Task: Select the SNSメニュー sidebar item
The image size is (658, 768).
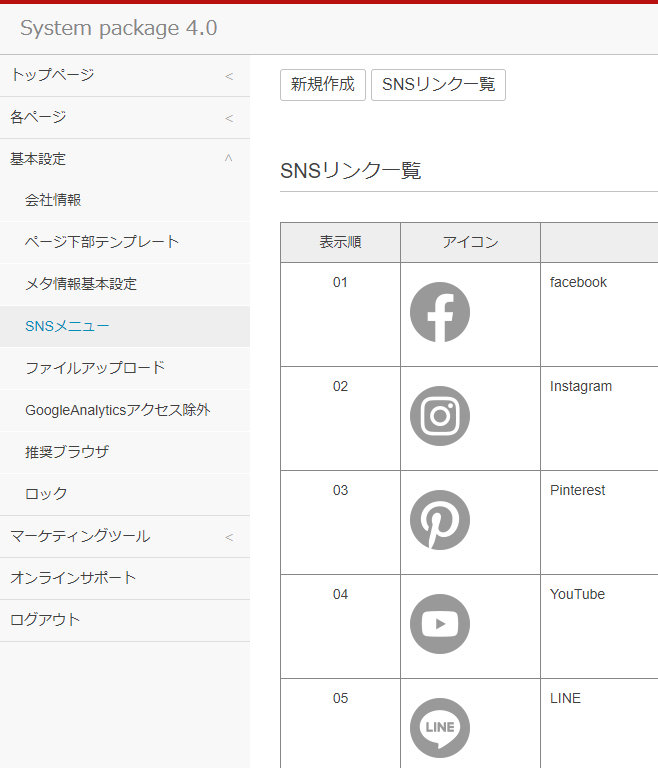Action: coord(124,326)
